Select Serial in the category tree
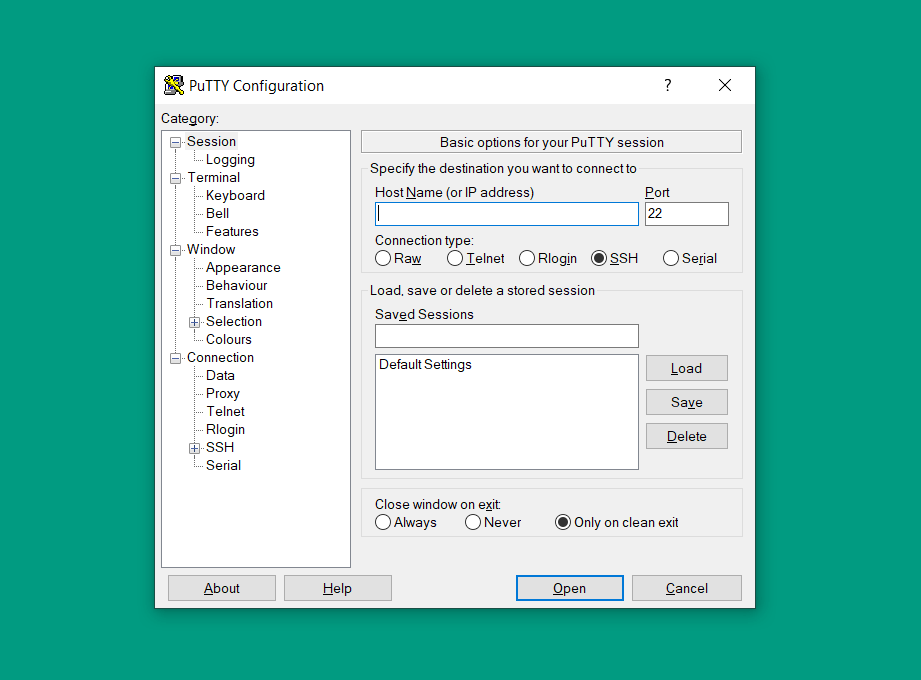921x680 pixels. (223, 466)
